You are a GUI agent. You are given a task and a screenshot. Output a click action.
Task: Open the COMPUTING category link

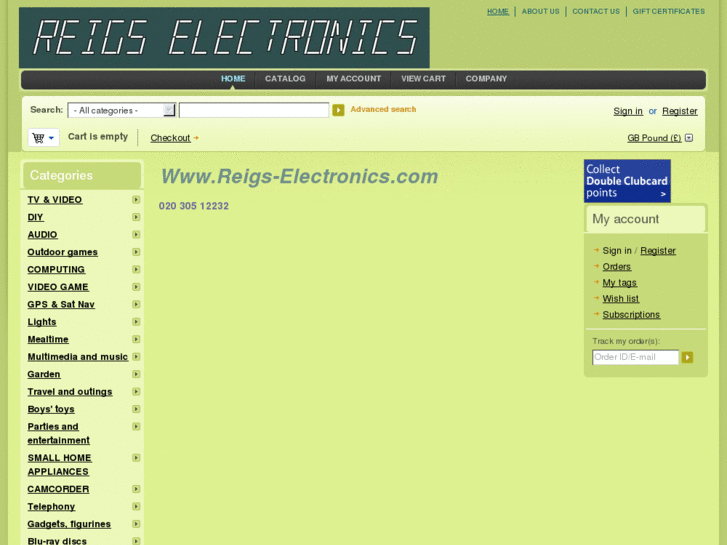[56, 269]
